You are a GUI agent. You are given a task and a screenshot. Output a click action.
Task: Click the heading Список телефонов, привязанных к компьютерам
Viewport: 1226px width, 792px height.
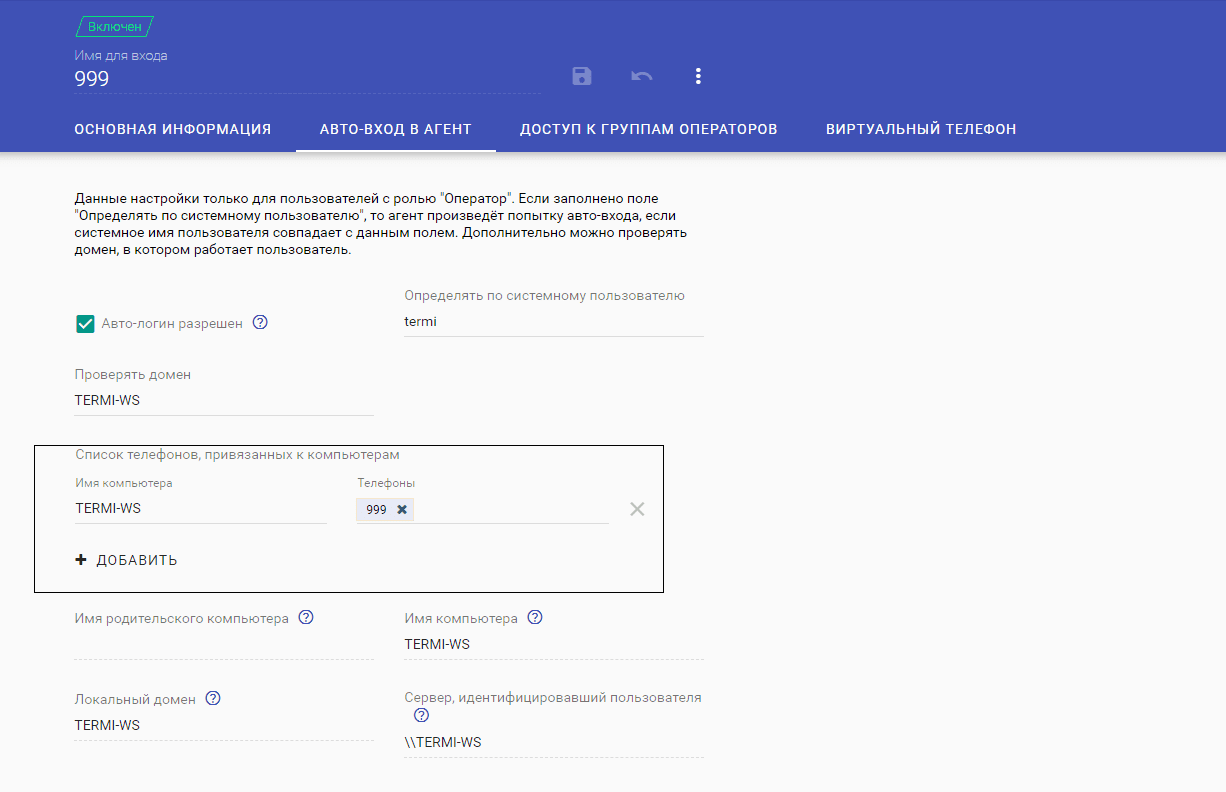coord(238,454)
